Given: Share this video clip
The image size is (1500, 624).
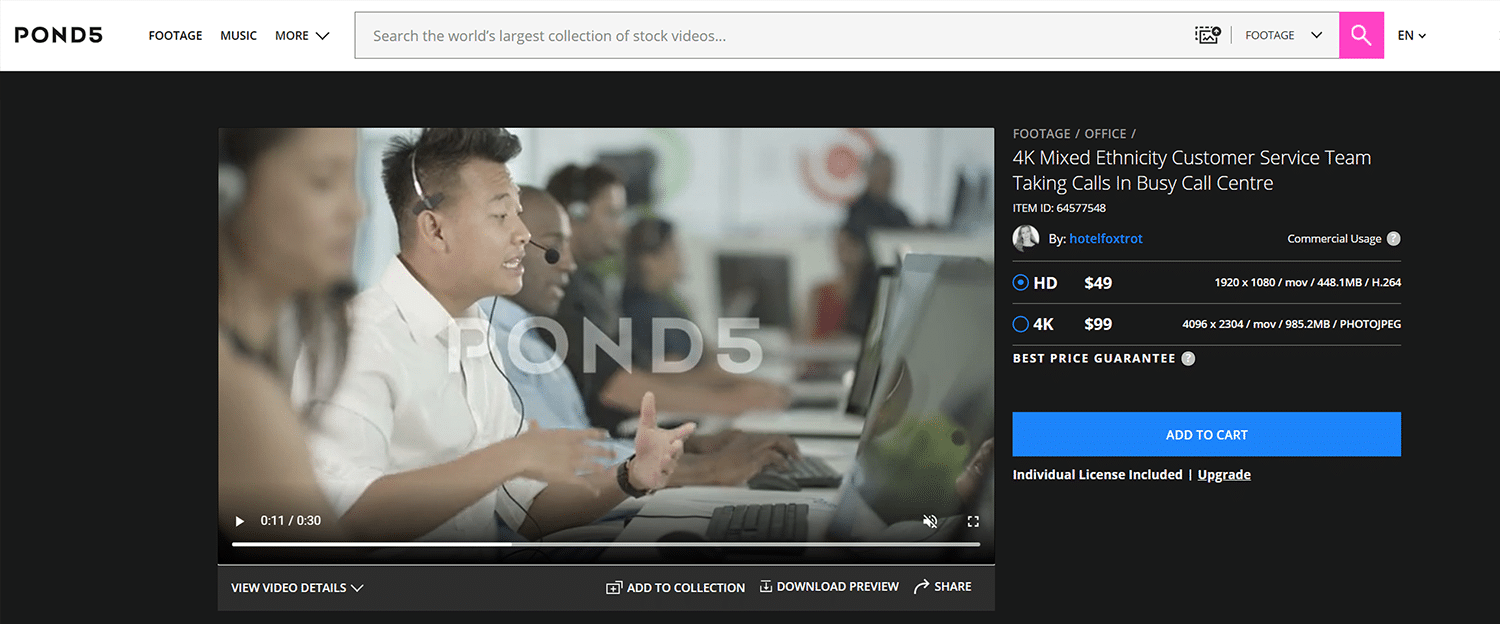Looking at the screenshot, I should 942,587.
